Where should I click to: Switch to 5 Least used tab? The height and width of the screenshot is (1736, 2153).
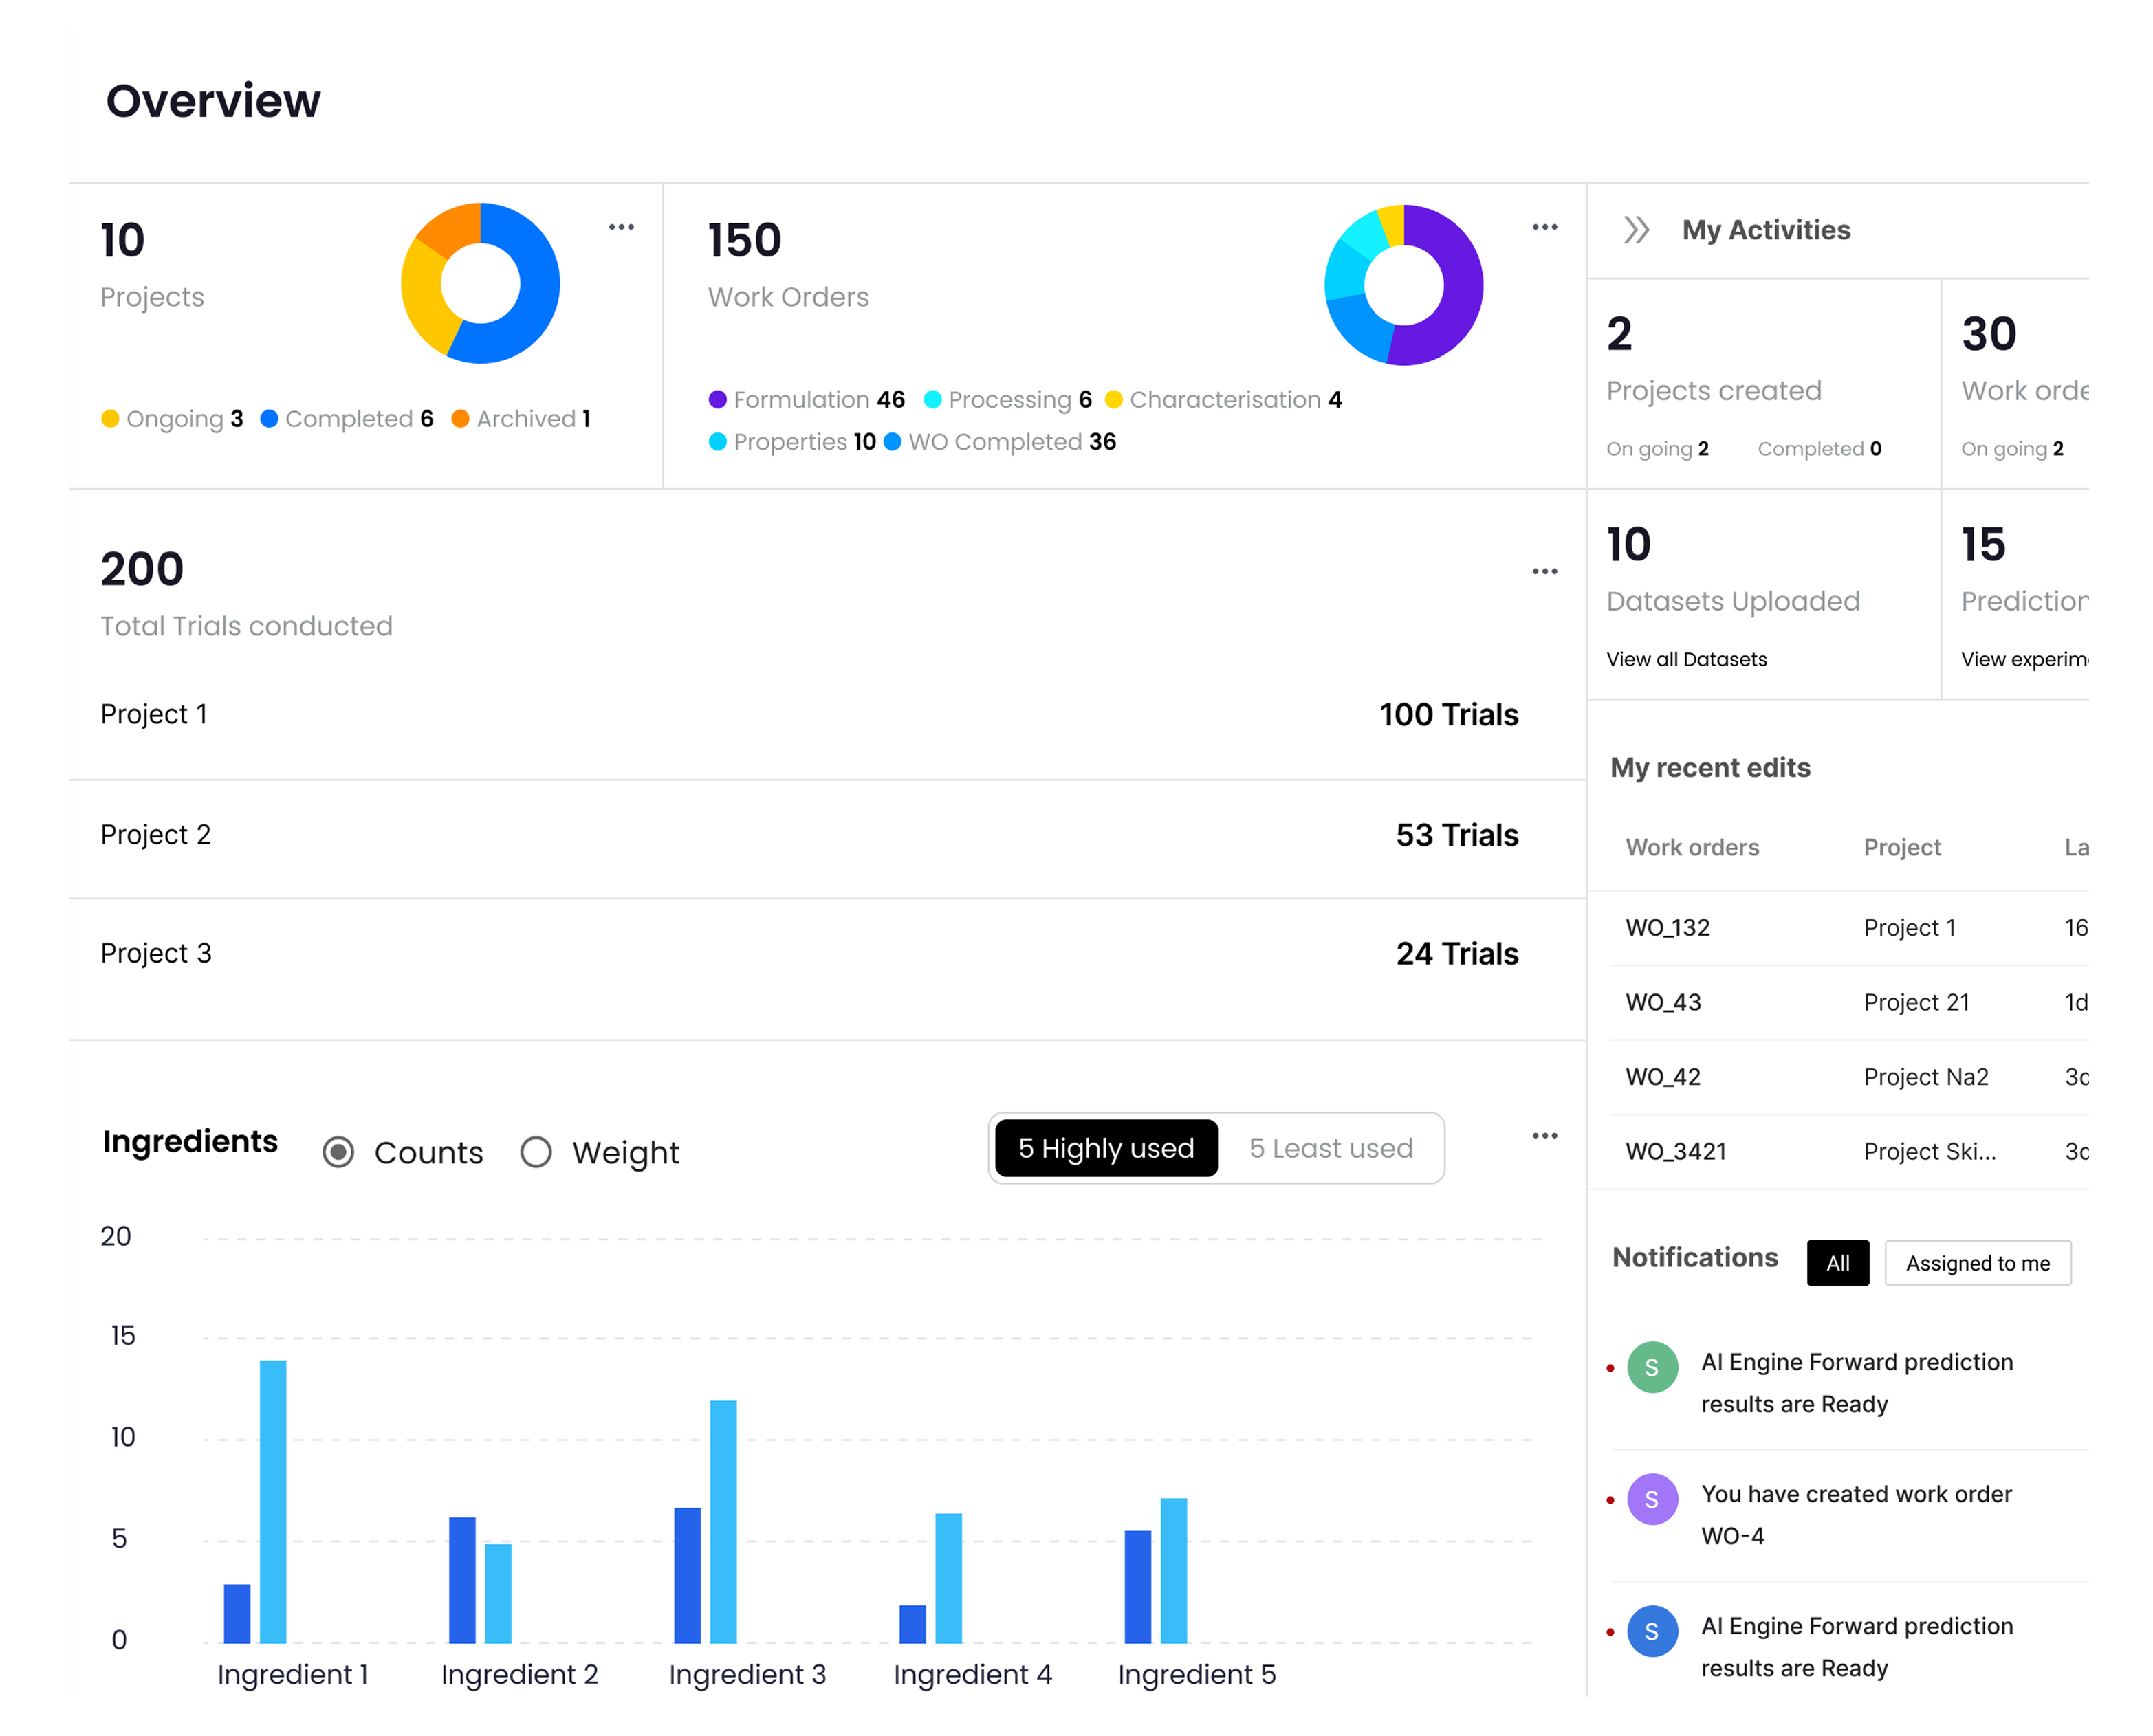(x=1330, y=1148)
